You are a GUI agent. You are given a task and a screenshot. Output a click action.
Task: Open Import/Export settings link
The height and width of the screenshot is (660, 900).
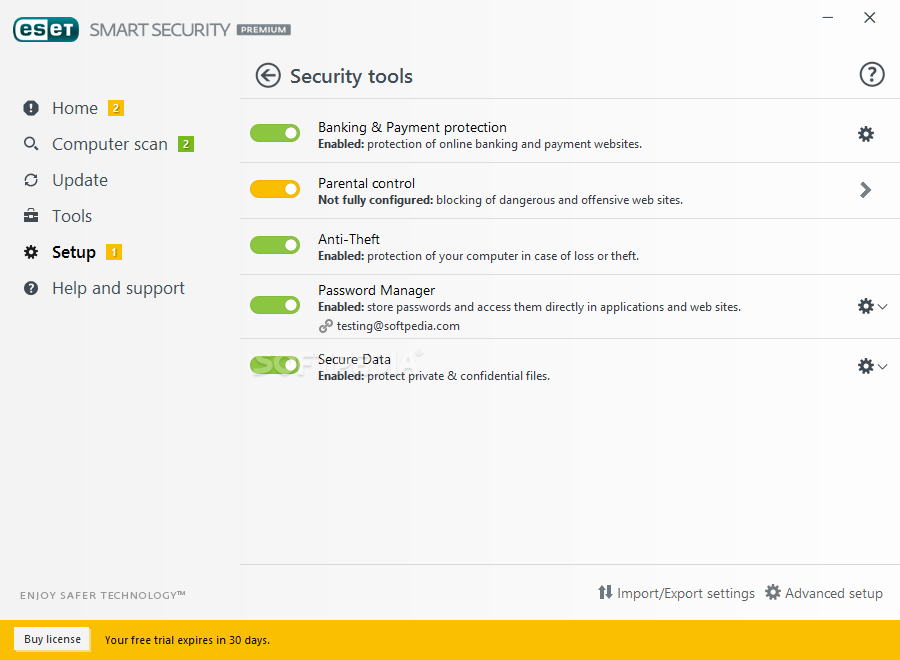click(685, 593)
